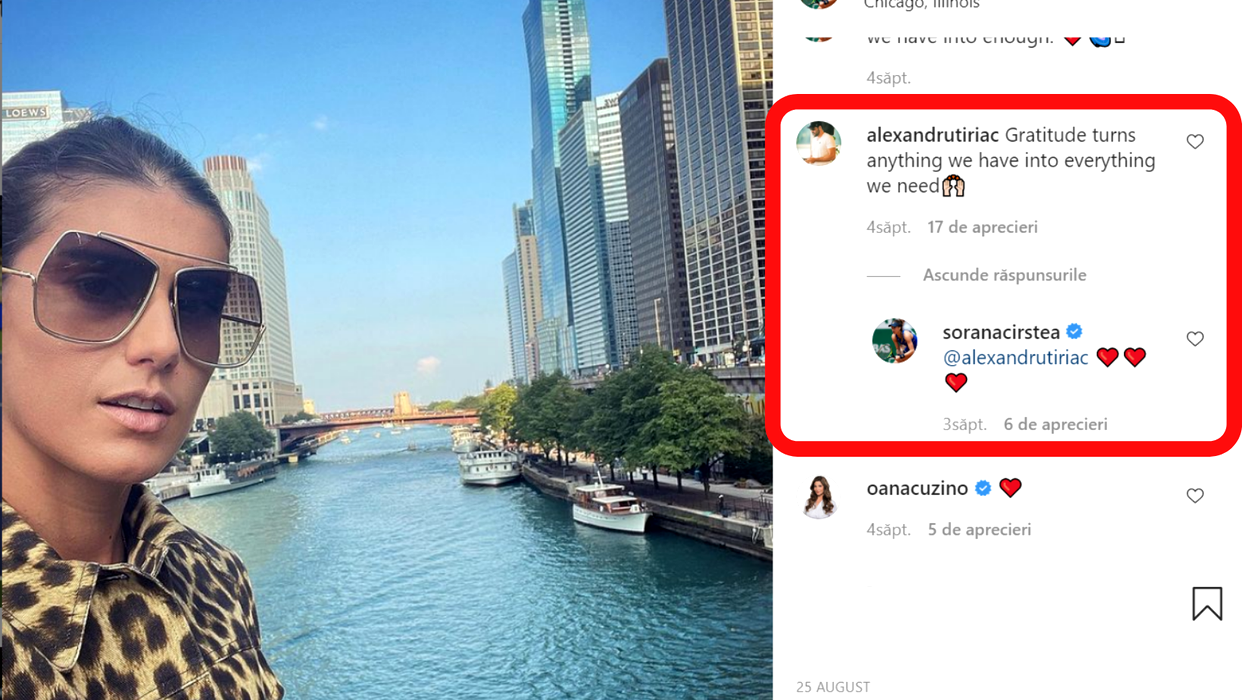Open the alexandrutiriac username link

932,135
